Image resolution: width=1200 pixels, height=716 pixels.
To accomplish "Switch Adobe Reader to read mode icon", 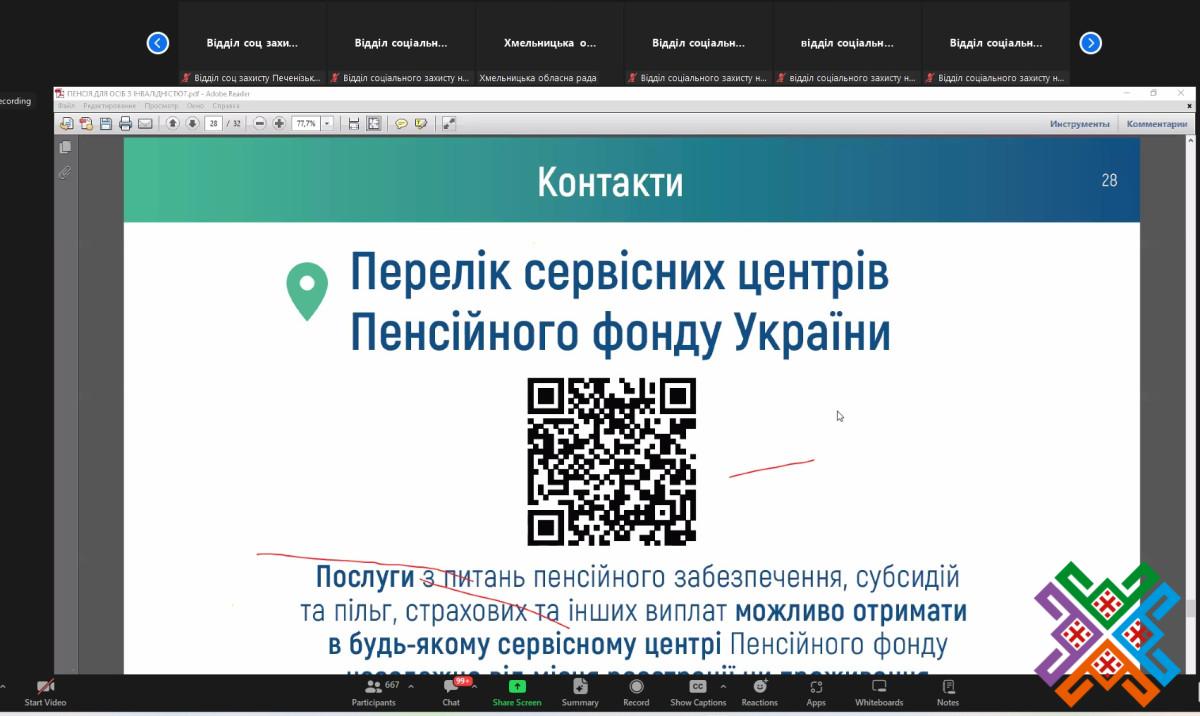I will point(448,123).
